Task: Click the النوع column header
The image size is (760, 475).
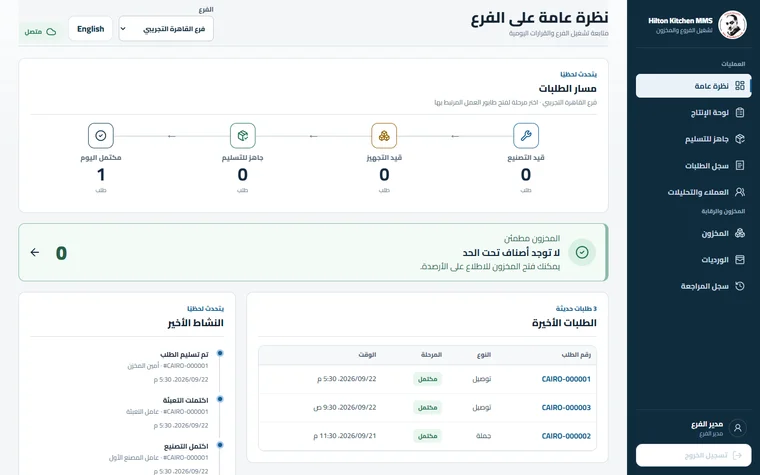Action: [484, 355]
